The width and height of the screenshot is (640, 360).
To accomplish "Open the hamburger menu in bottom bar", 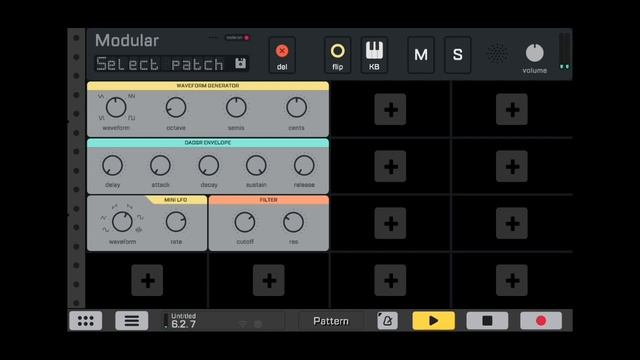I will [x=131, y=321].
